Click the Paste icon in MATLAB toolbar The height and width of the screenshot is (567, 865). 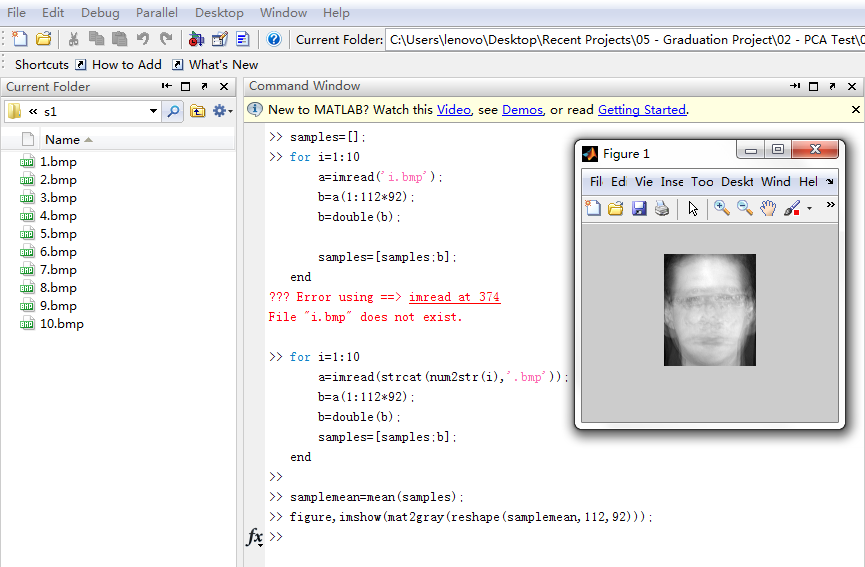pyautogui.click(x=120, y=39)
